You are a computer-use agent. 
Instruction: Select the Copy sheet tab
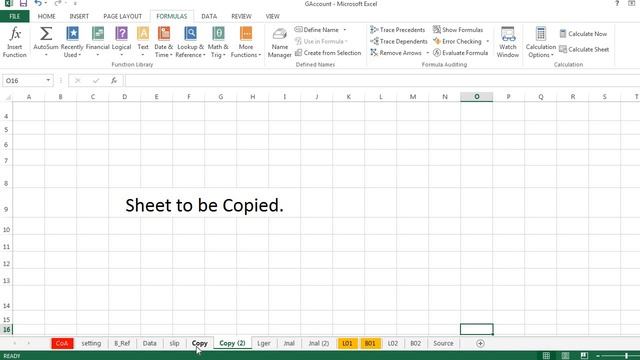(200, 343)
